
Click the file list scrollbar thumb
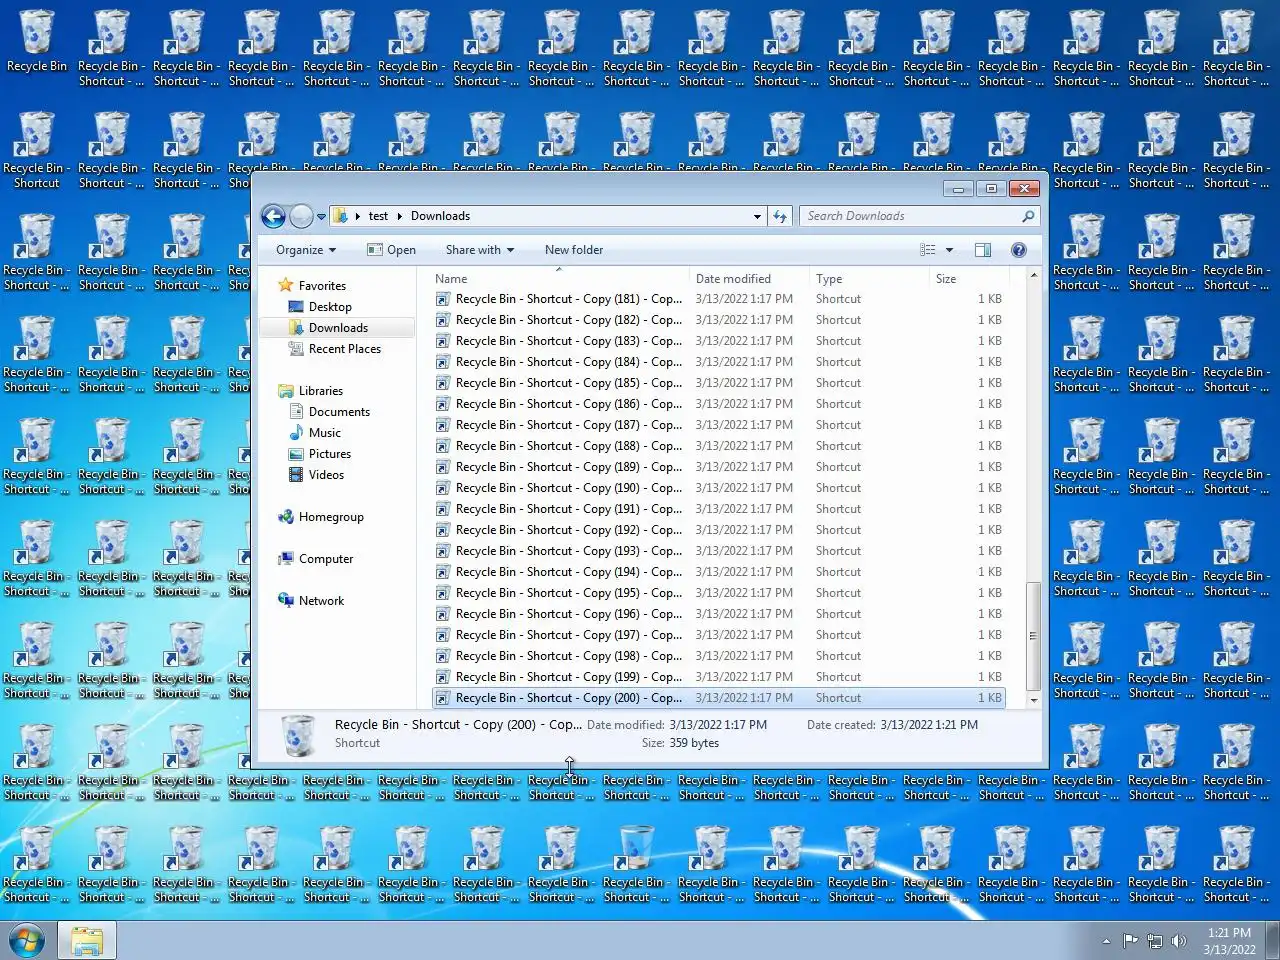[x=1033, y=636]
